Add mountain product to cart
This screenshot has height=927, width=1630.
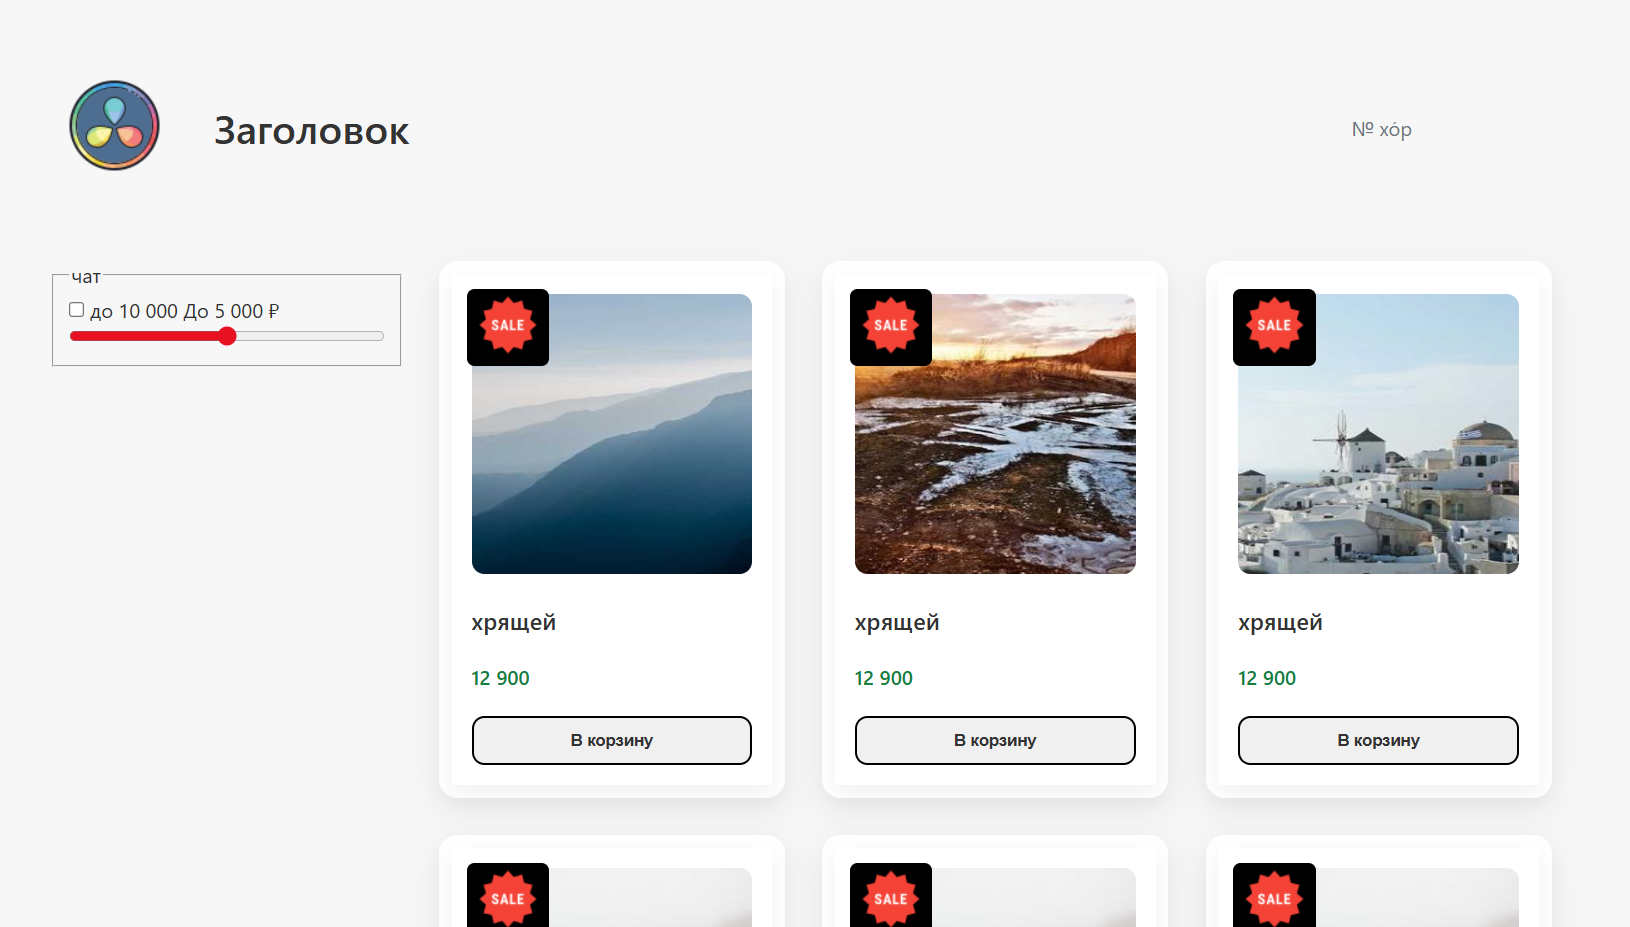pos(611,740)
